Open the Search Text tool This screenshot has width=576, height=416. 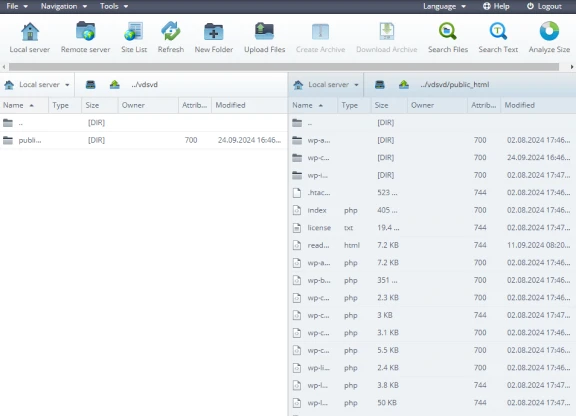[498, 32]
